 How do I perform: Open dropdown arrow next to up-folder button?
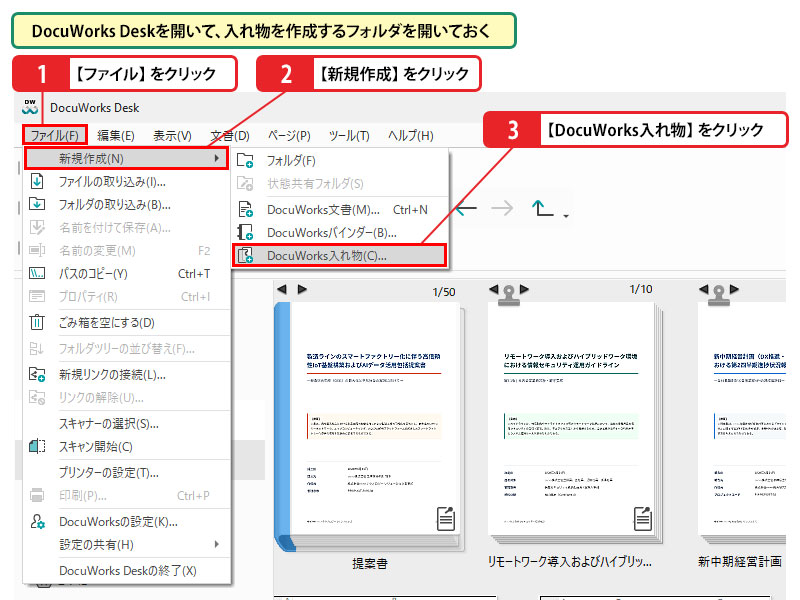click(x=566, y=216)
